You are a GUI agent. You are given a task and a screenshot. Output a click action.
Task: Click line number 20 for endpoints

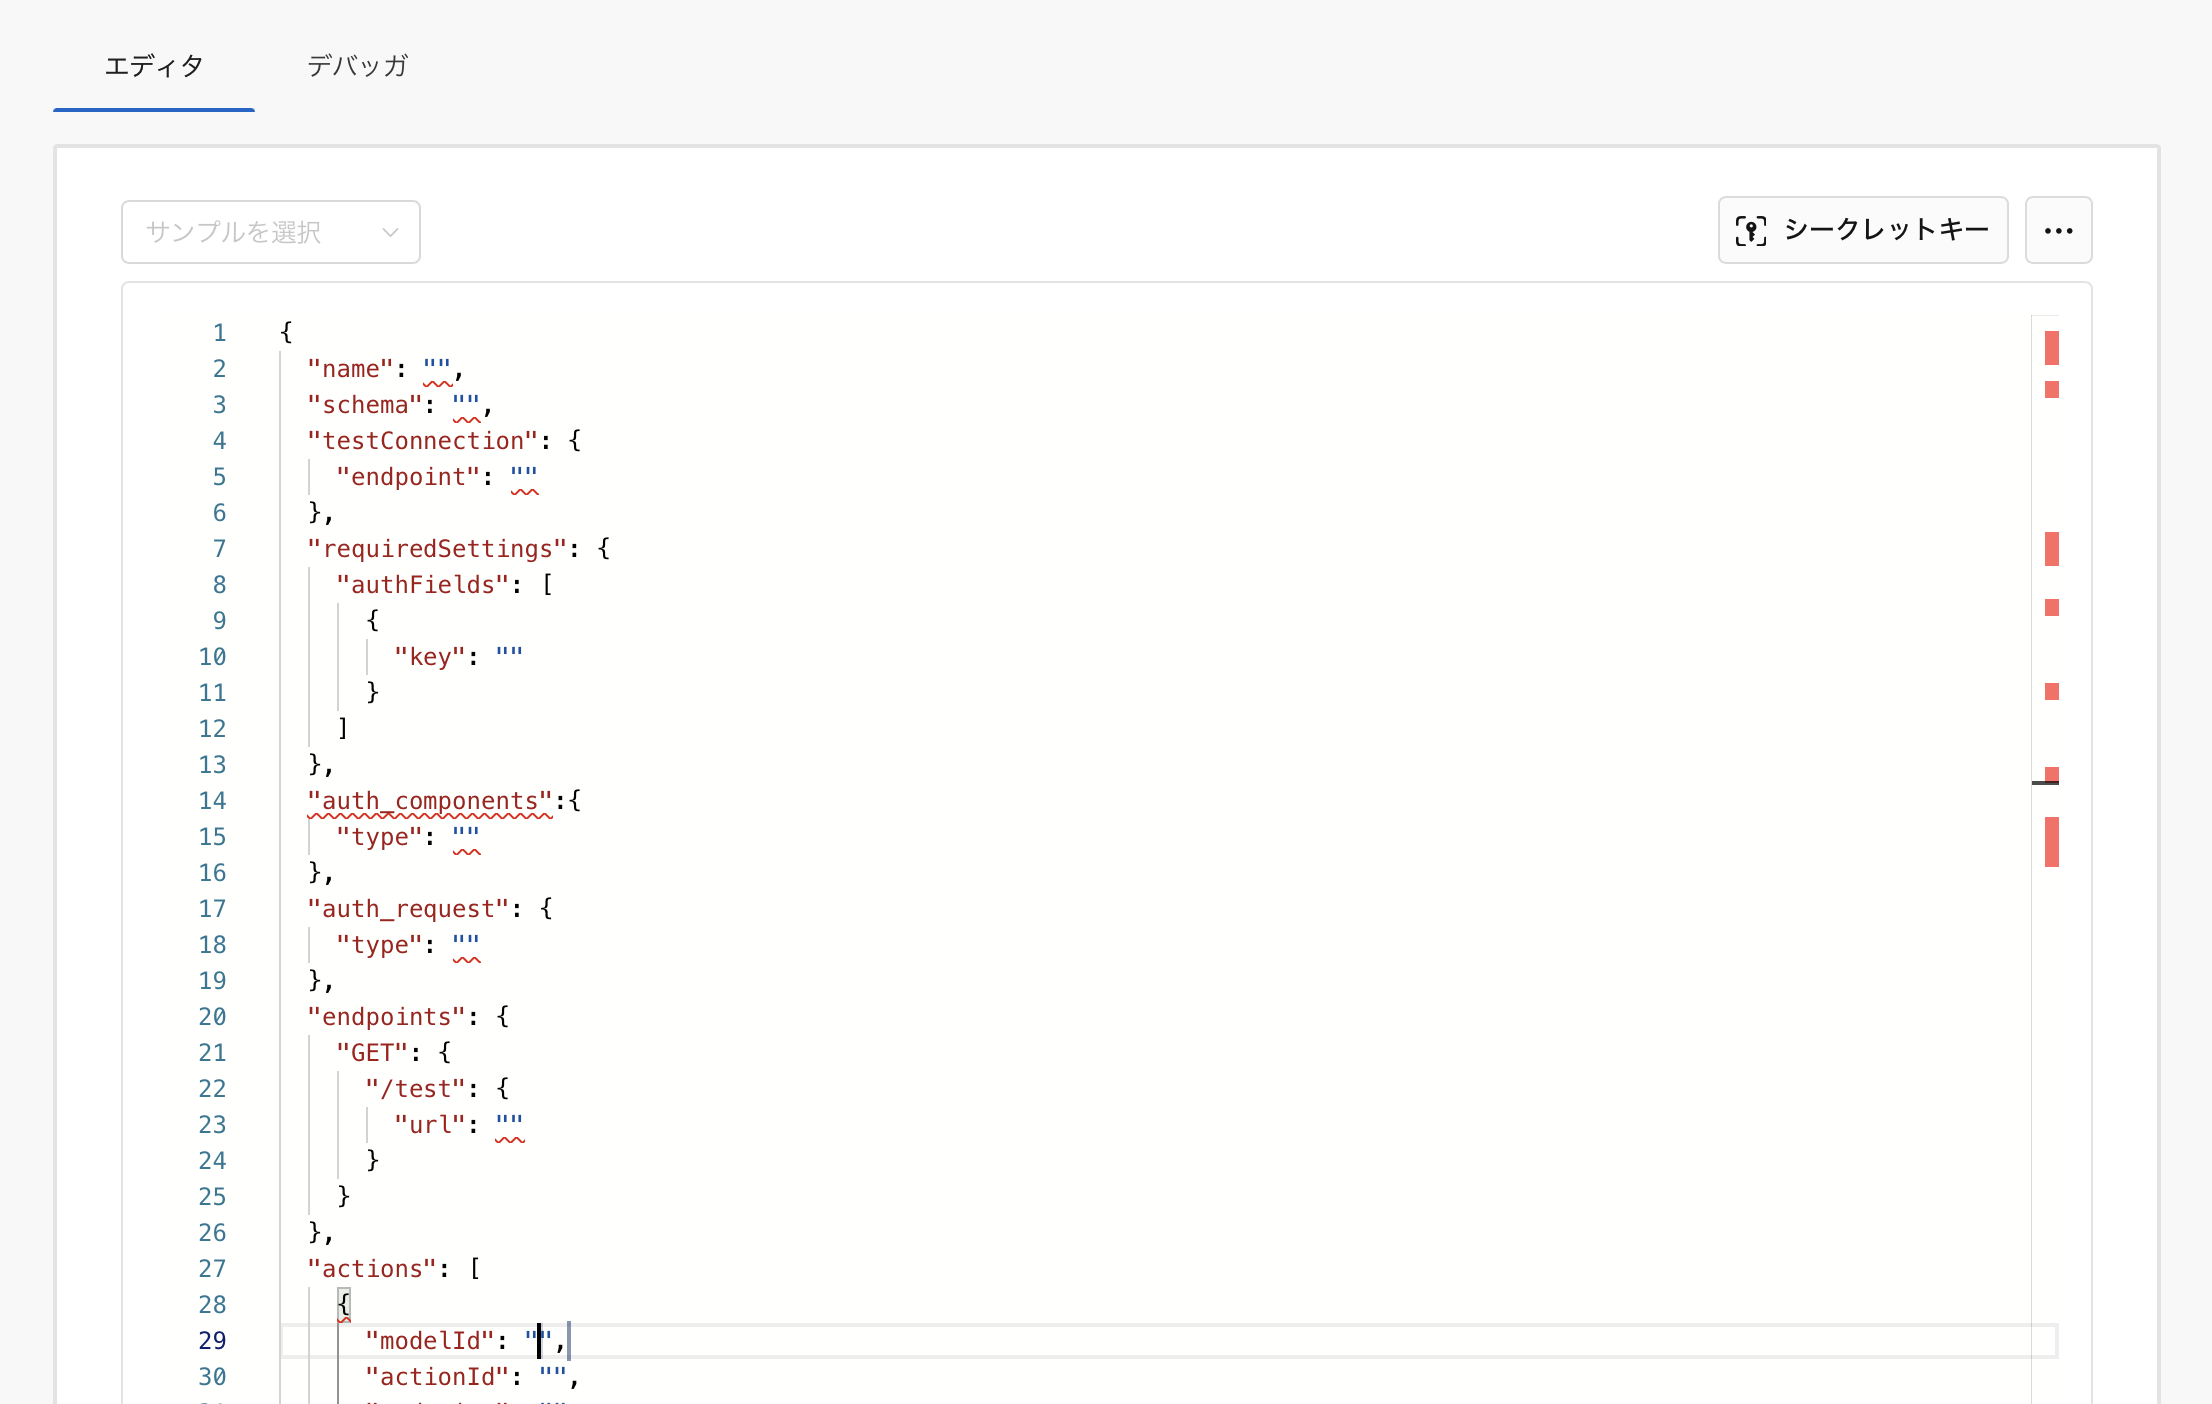pos(212,1017)
